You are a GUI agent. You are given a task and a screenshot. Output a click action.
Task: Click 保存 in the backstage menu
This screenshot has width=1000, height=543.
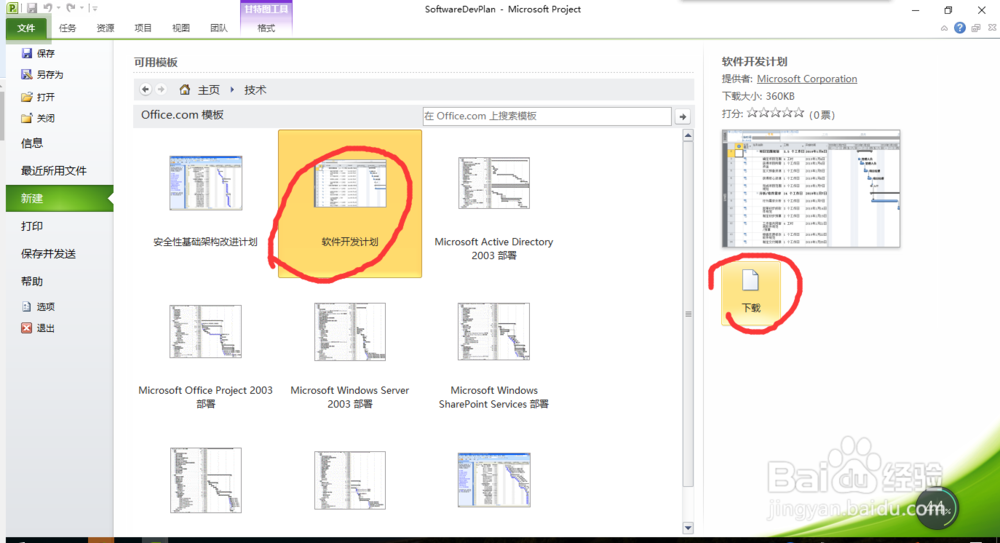pyautogui.click(x=38, y=53)
